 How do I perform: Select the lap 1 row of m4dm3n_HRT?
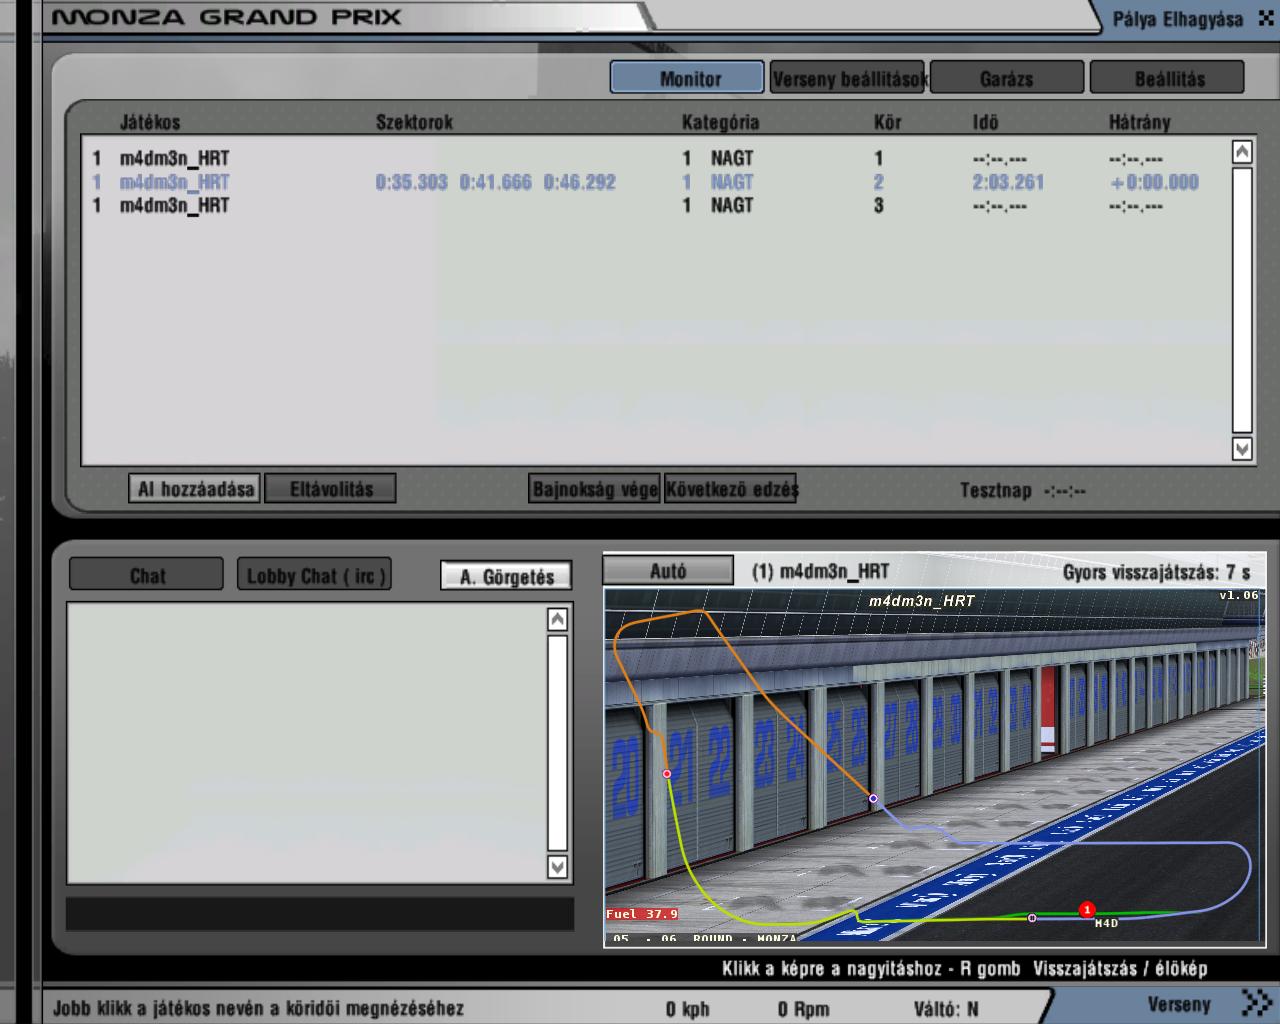click(x=655, y=158)
